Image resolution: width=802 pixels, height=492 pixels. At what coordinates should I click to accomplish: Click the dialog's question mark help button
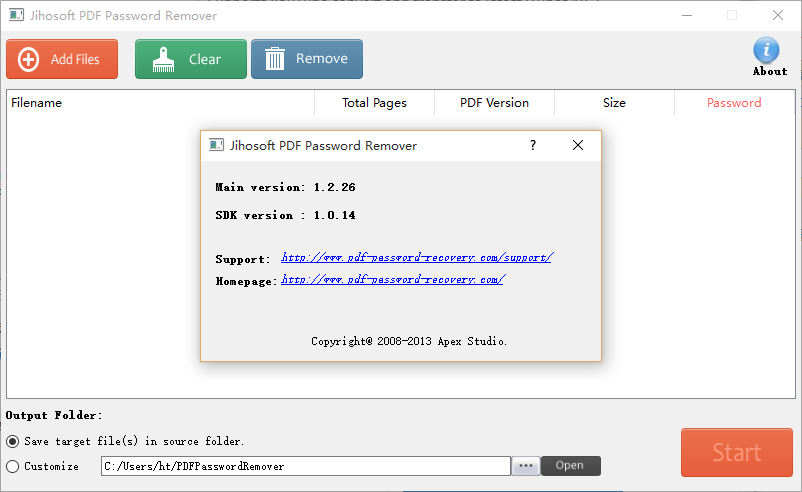click(532, 145)
